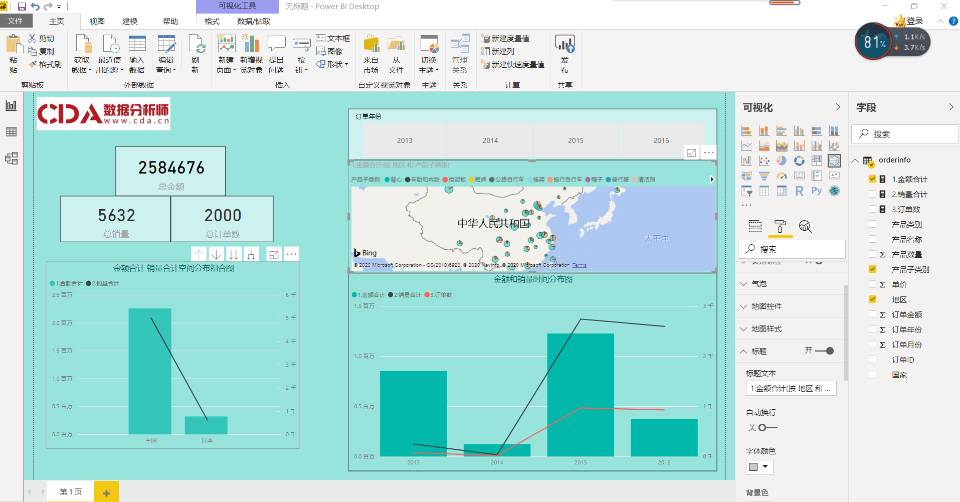The width and height of the screenshot is (960, 502).
Task: Click the Image (图像) ribbon item
Action: point(329,51)
